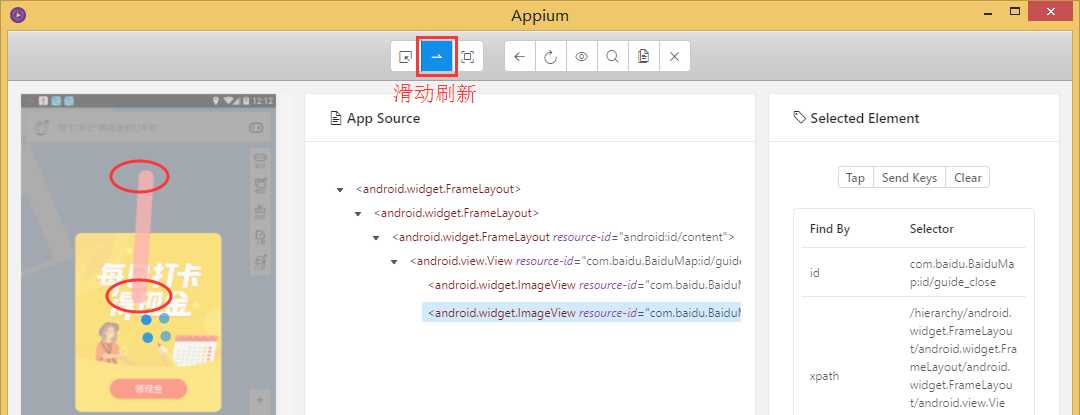
Task: Toggle recording with the eye icon
Action: point(581,56)
